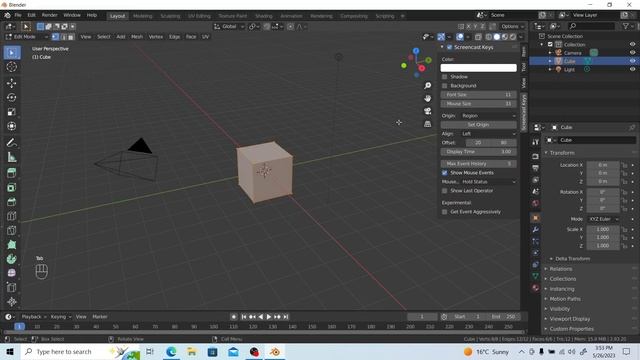Enable Show Last Operator checkbox
Screen dimensions: 640x360
[444, 191]
